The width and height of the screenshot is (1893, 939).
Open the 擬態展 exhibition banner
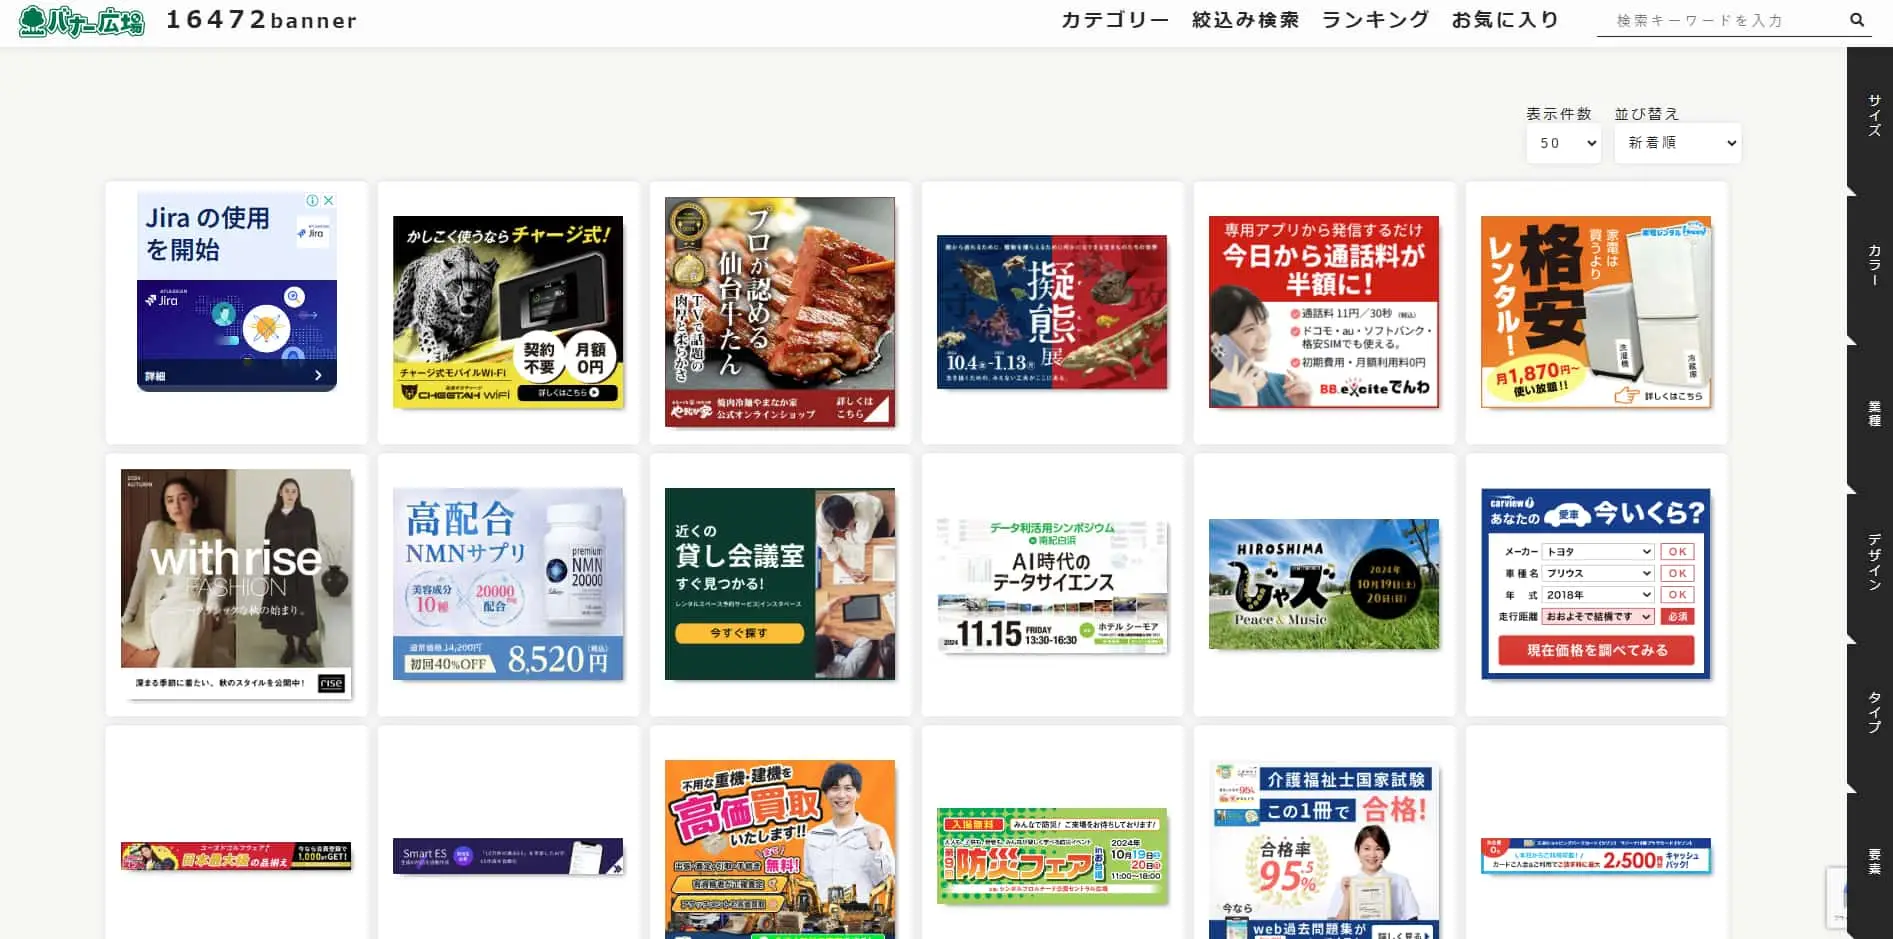click(x=1052, y=312)
